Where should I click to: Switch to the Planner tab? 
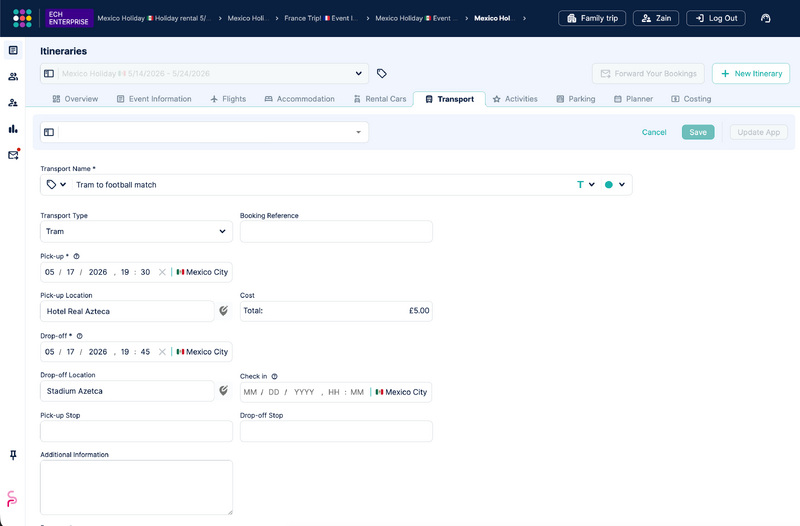click(633, 98)
